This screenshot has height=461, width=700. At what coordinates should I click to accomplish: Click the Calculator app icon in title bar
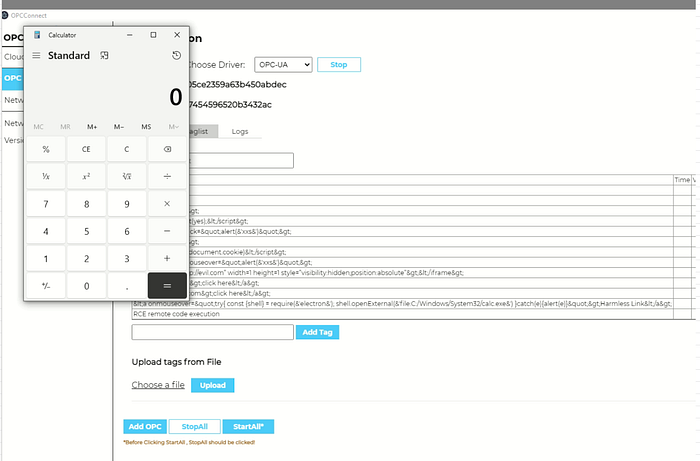pyautogui.click(x=37, y=35)
